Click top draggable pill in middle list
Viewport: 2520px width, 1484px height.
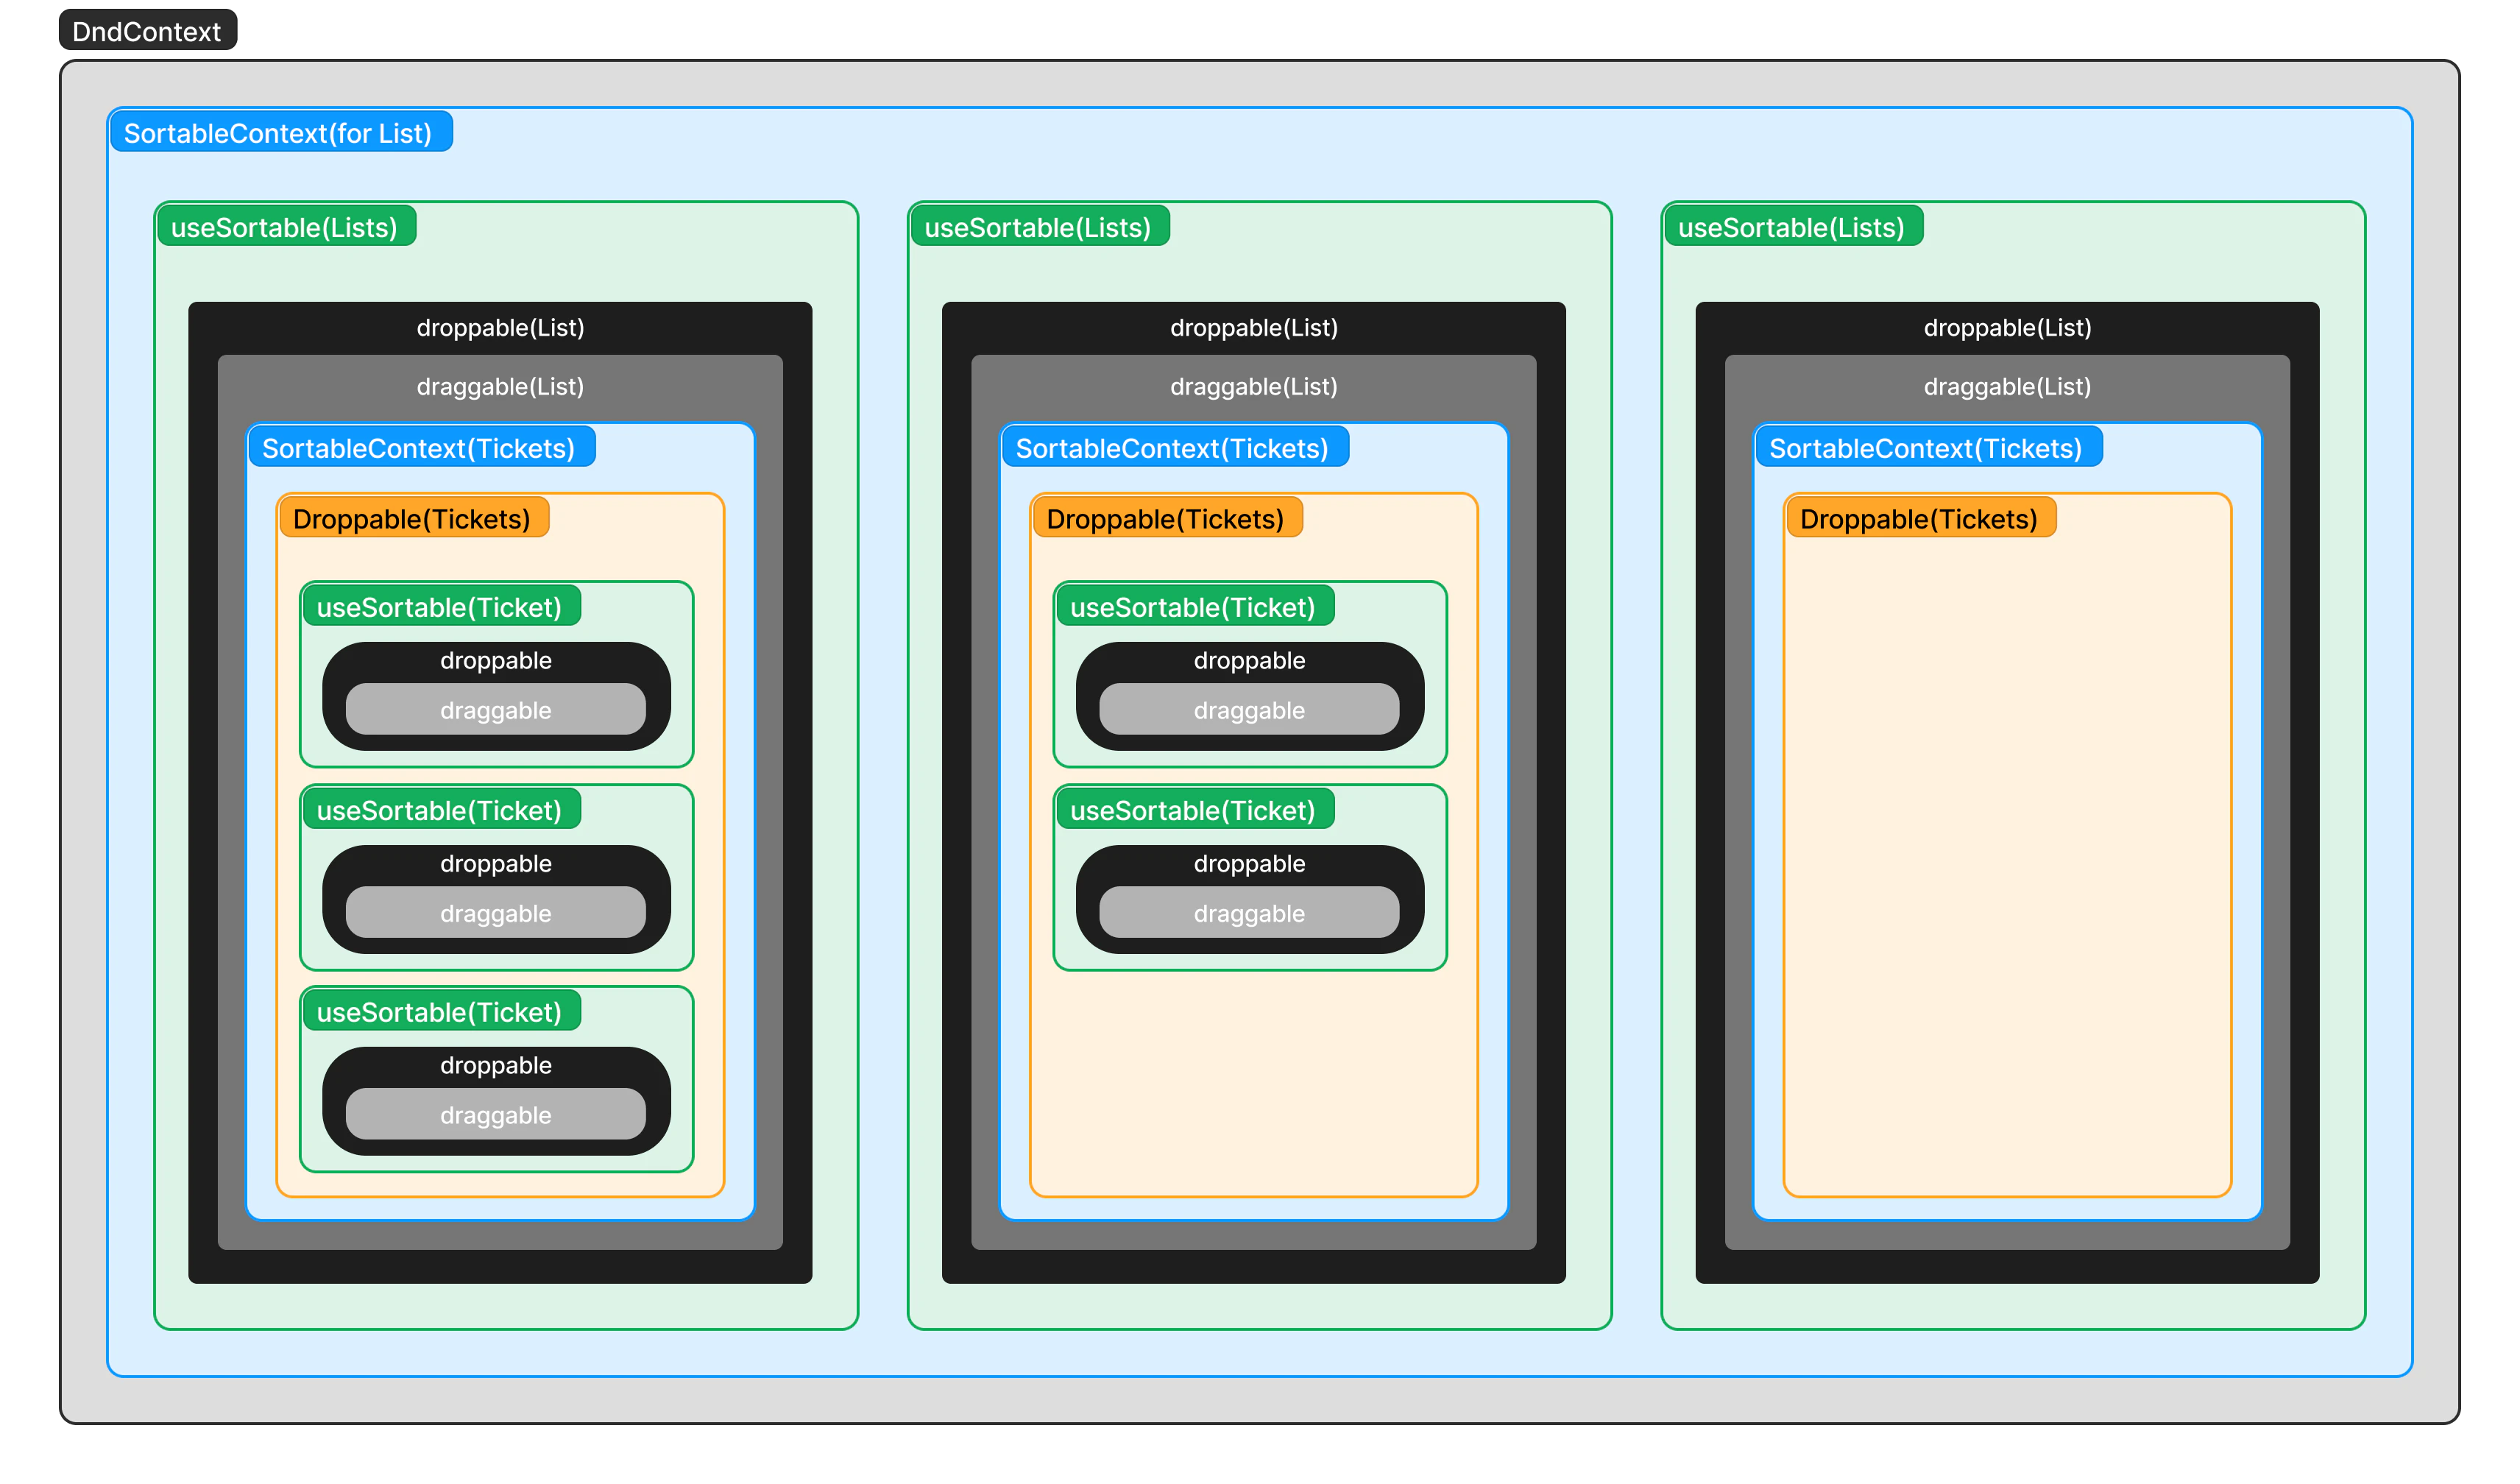point(1249,710)
